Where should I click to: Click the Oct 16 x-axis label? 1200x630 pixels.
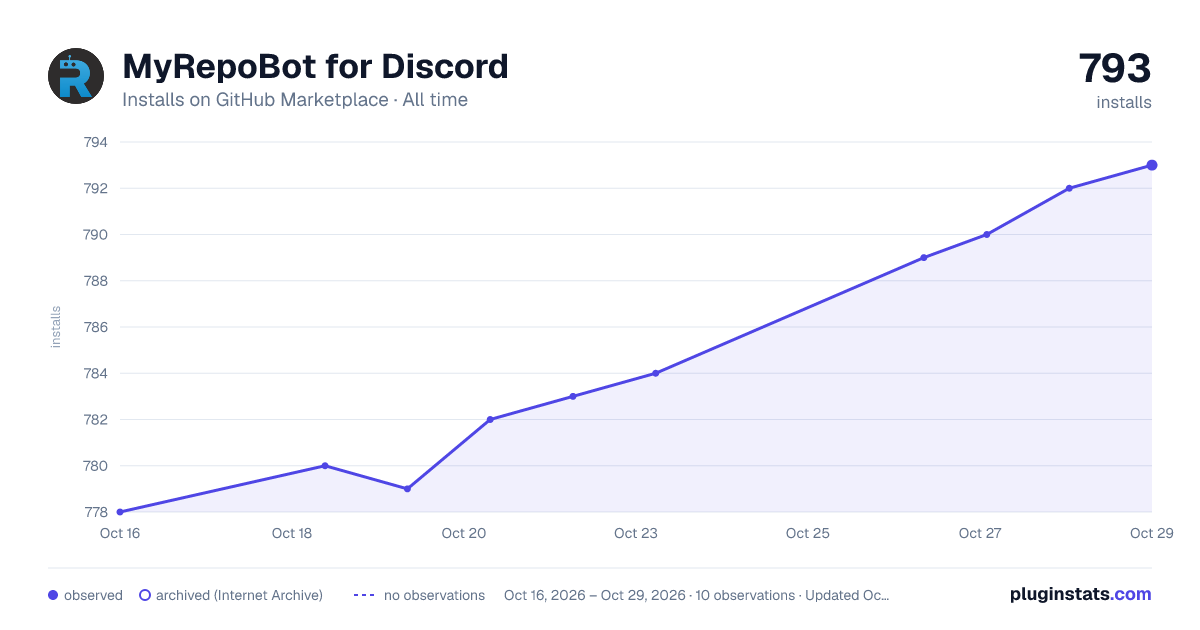120,533
